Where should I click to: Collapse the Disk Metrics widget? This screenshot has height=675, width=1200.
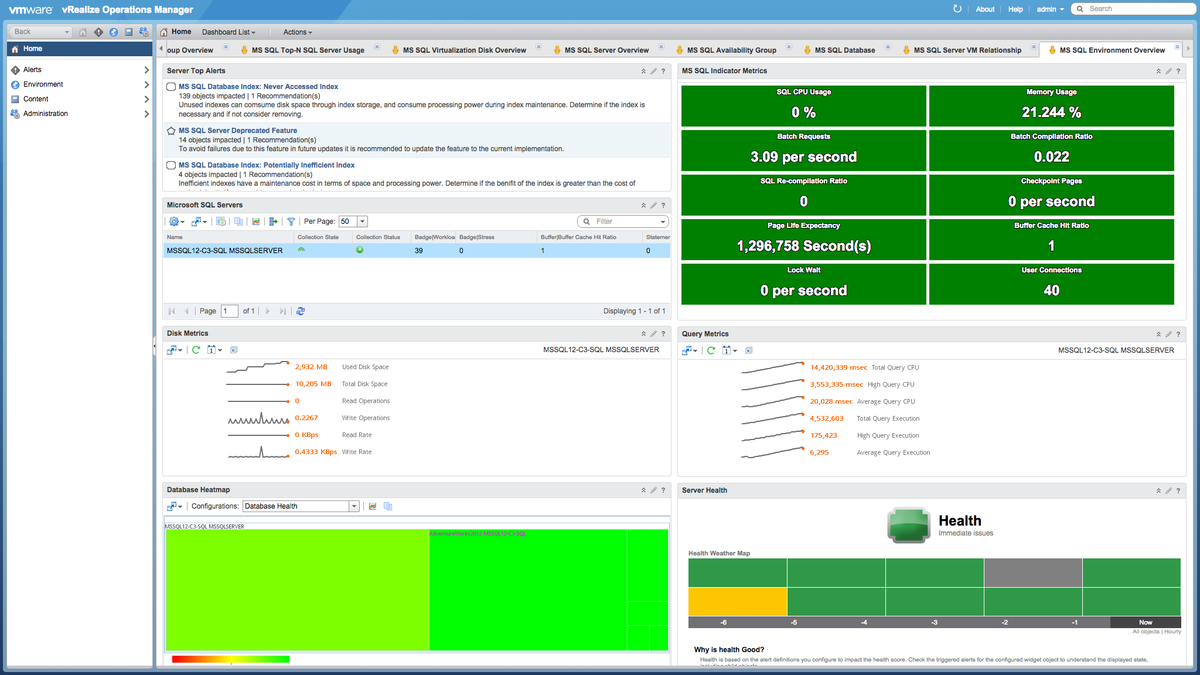pos(643,334)
